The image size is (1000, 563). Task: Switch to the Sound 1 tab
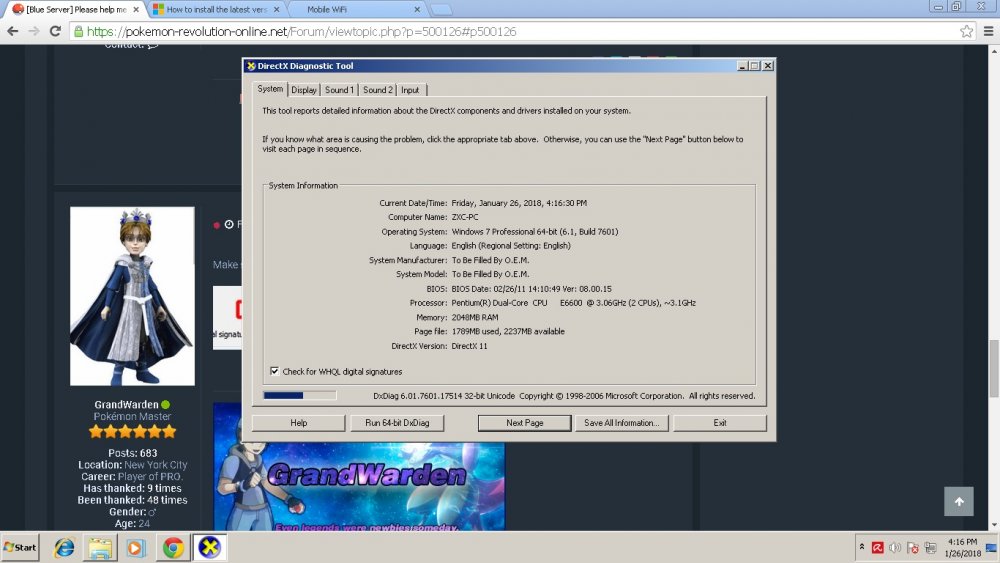[339, 90]
